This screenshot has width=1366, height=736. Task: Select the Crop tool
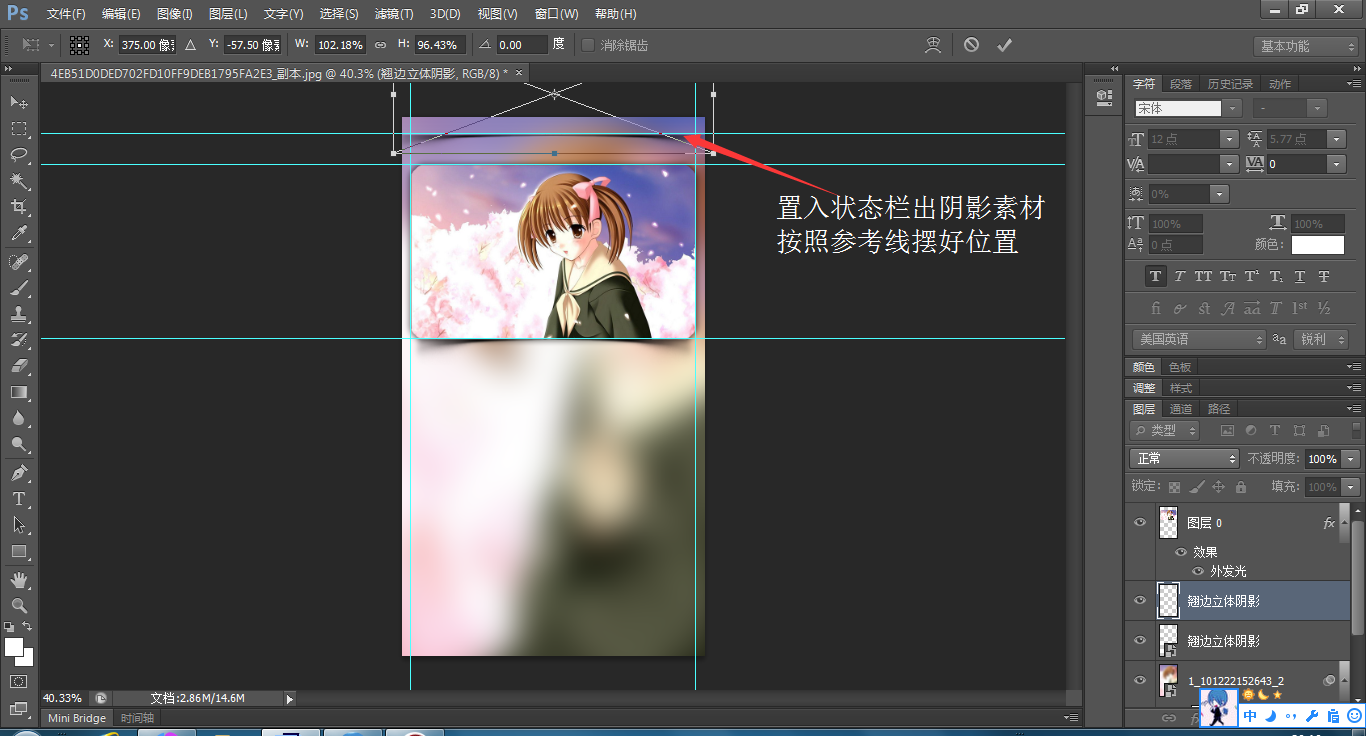[19, 207]
